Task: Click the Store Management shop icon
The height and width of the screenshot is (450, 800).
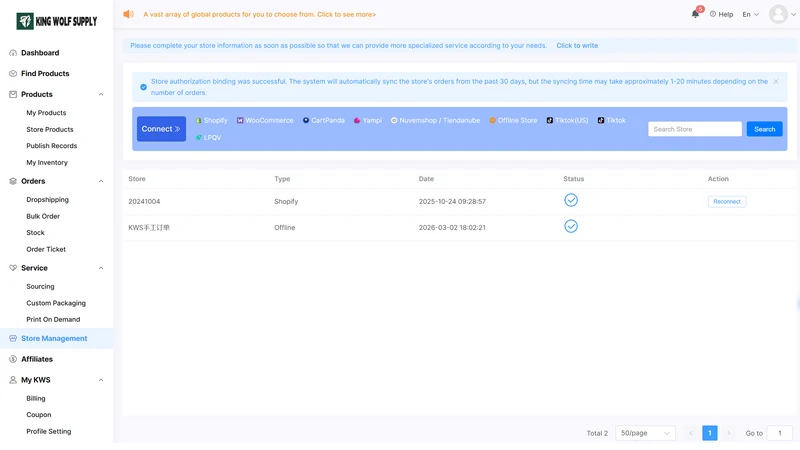Action: (x=13, y=338)
